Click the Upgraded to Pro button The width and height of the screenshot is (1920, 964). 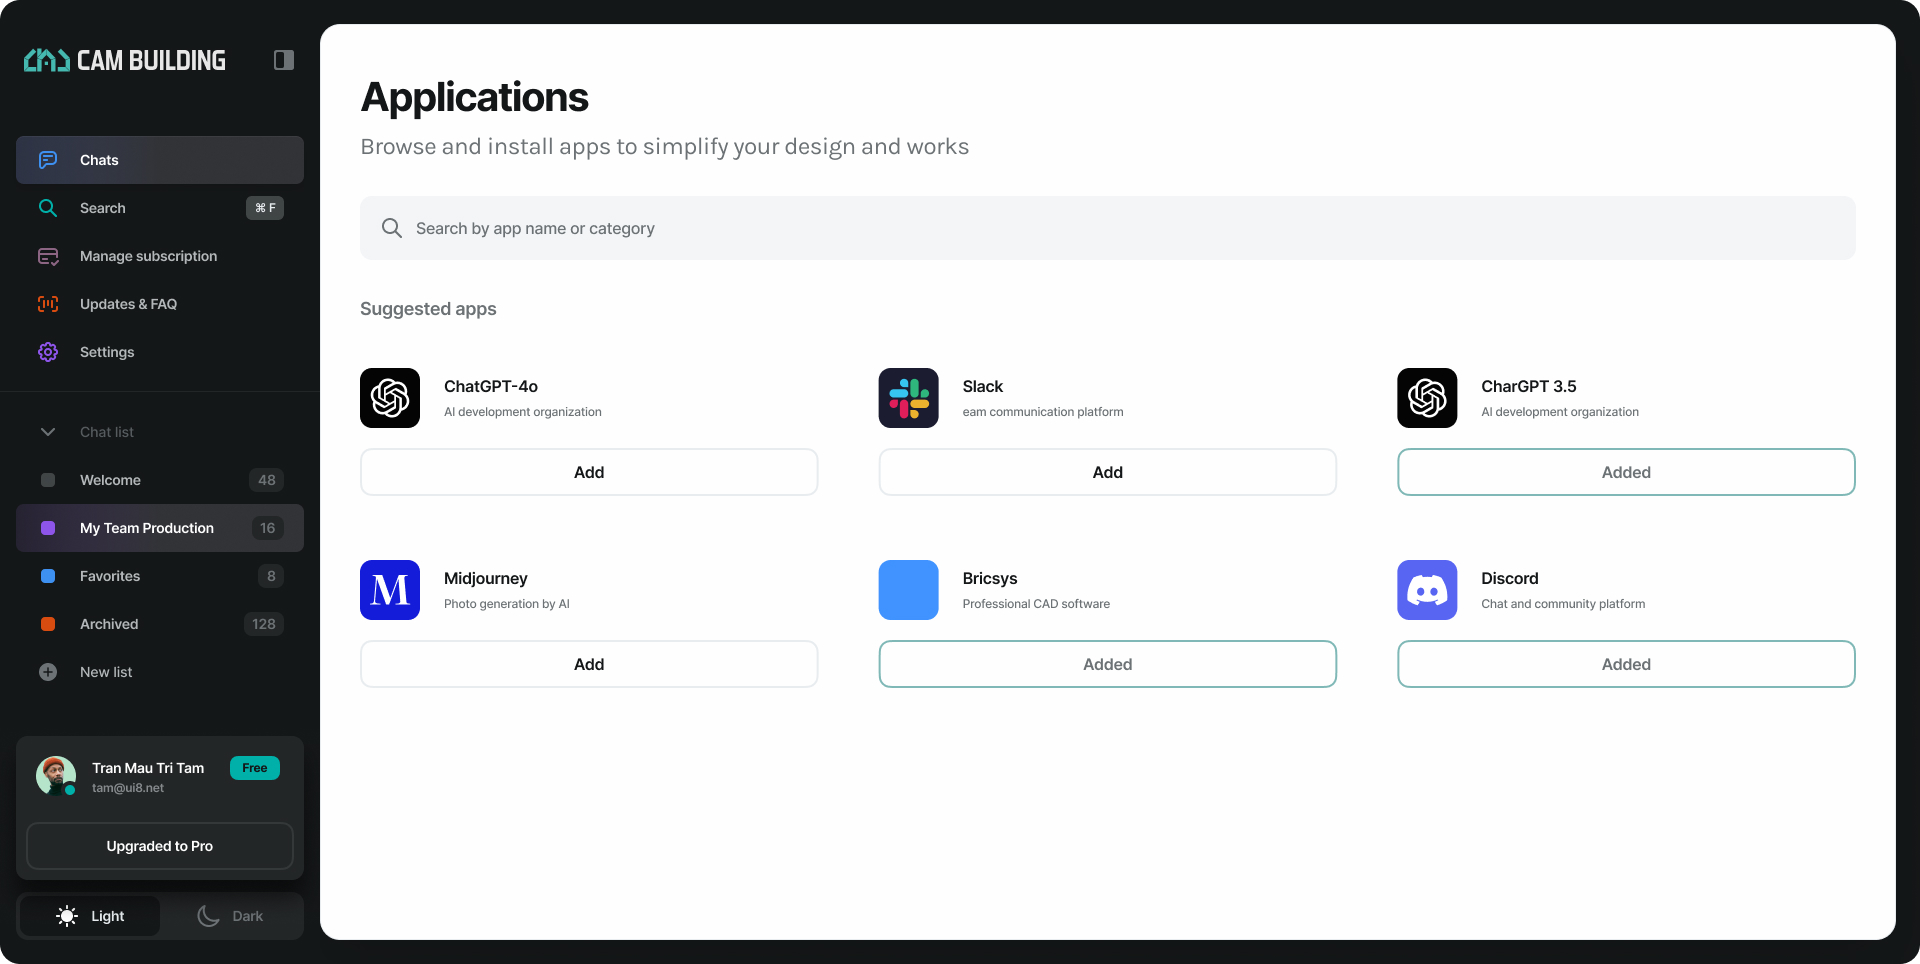coord(160,846)
